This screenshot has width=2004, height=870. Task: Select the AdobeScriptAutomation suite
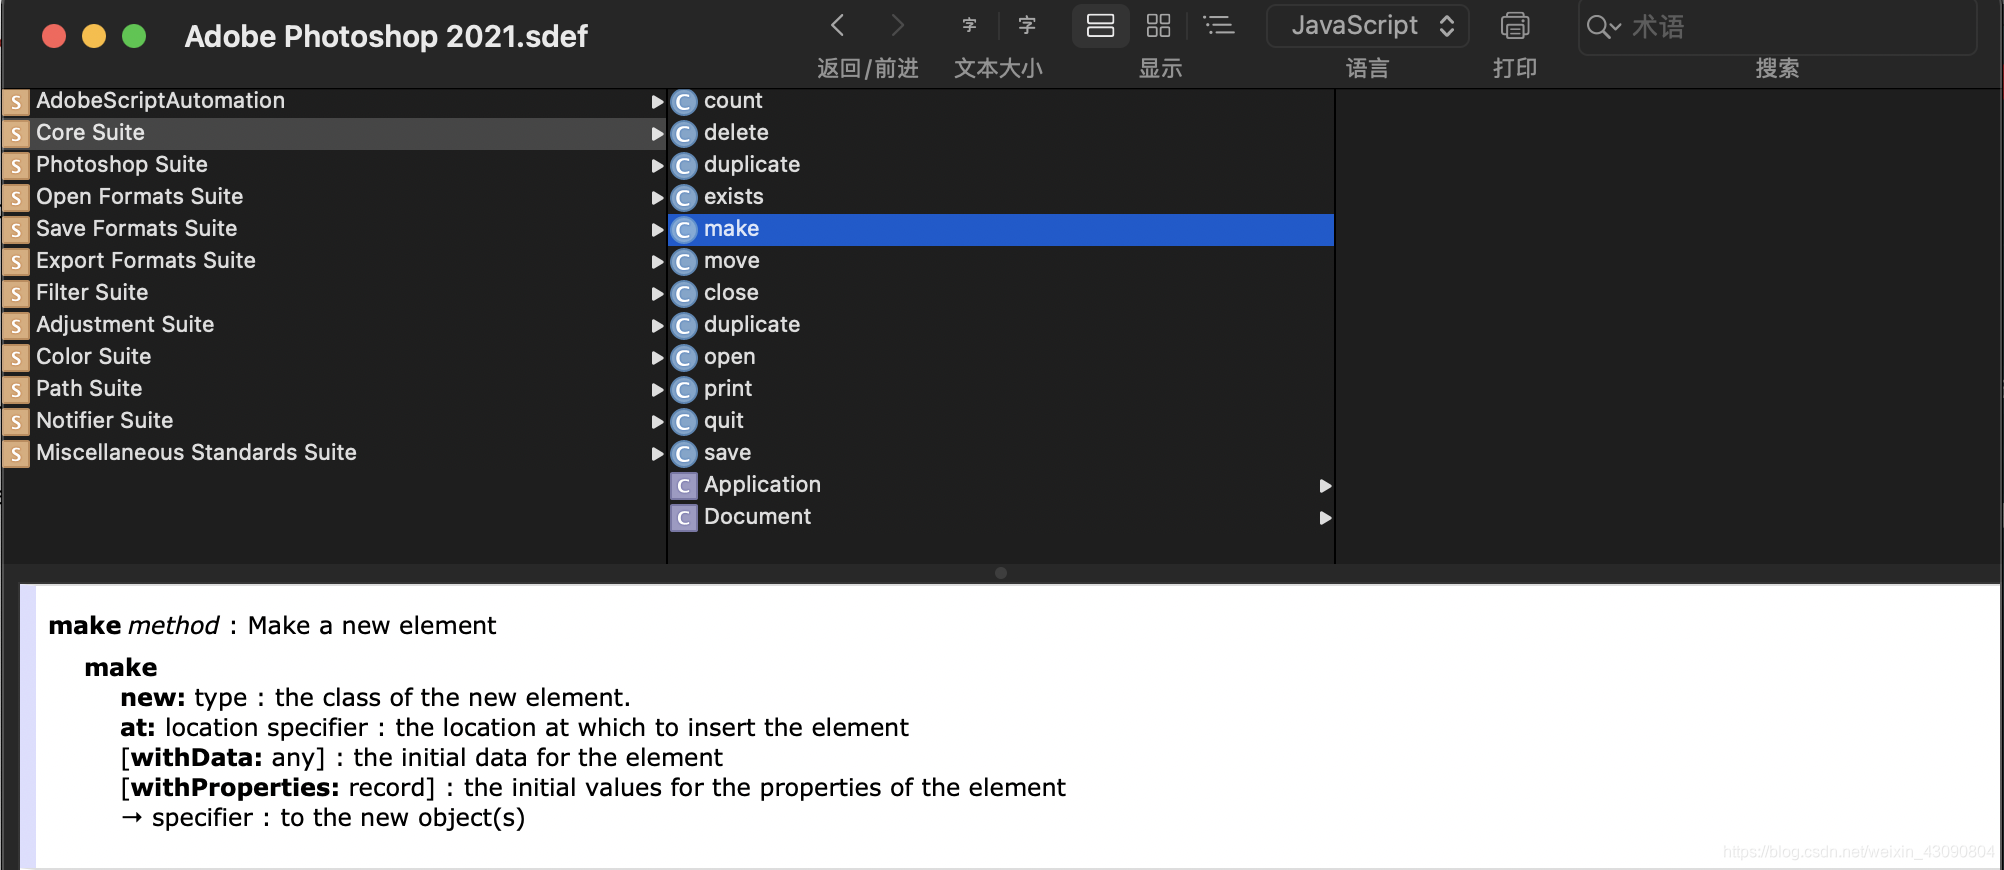click(334, 101)
